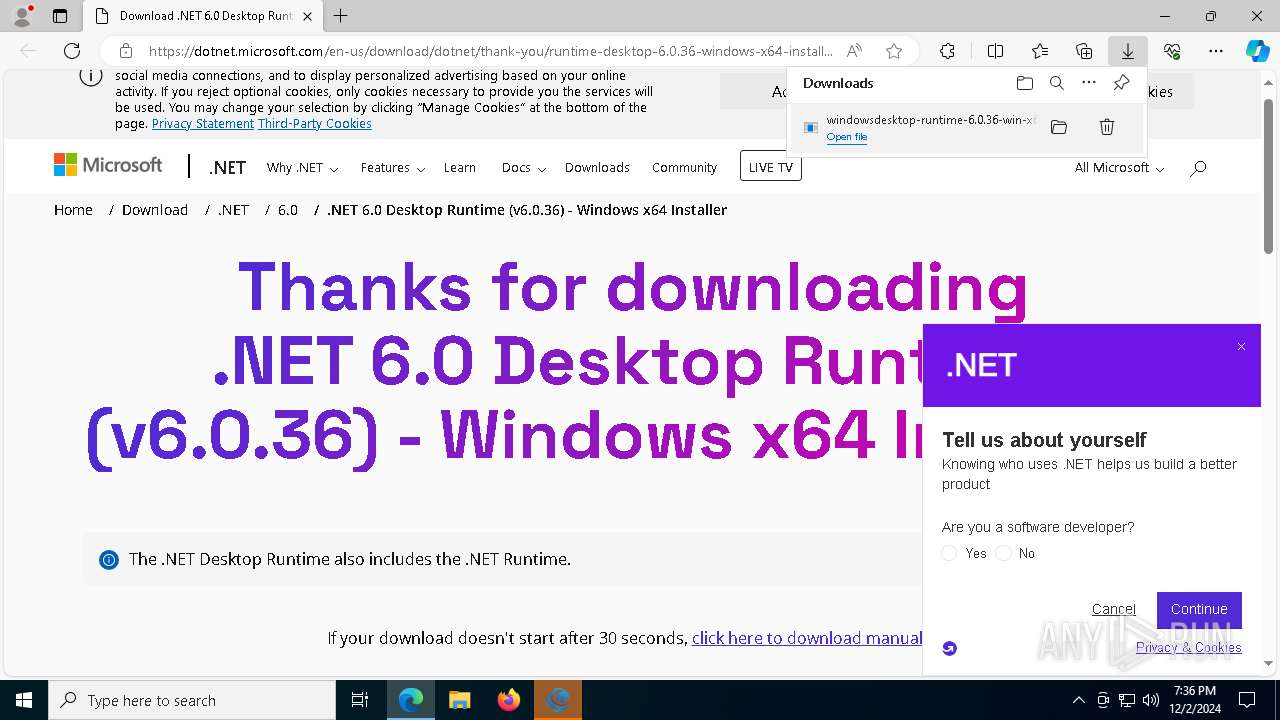Open the Collections icon

click(1084, 51)
